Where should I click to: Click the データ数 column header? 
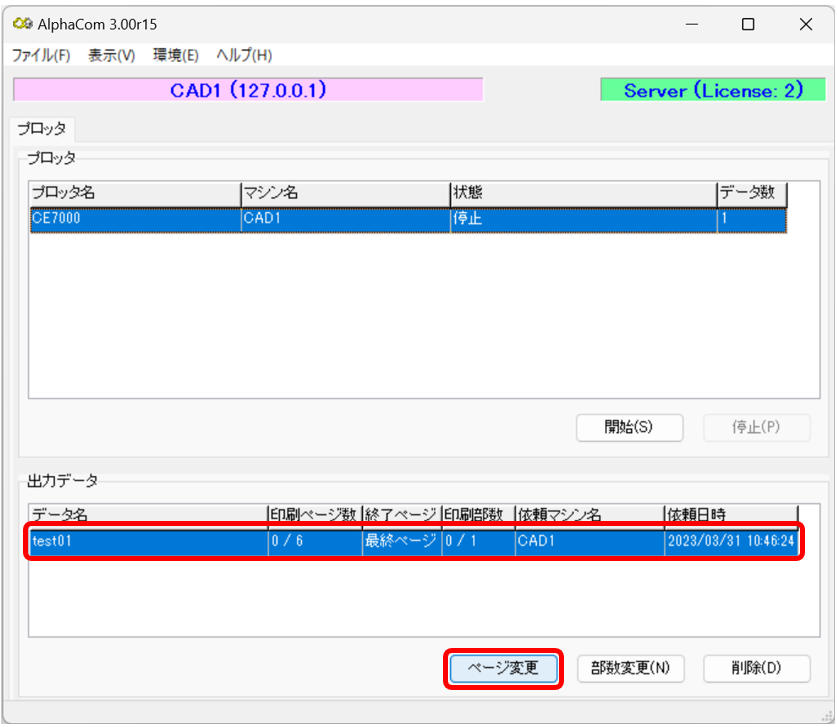pos(752,193)
